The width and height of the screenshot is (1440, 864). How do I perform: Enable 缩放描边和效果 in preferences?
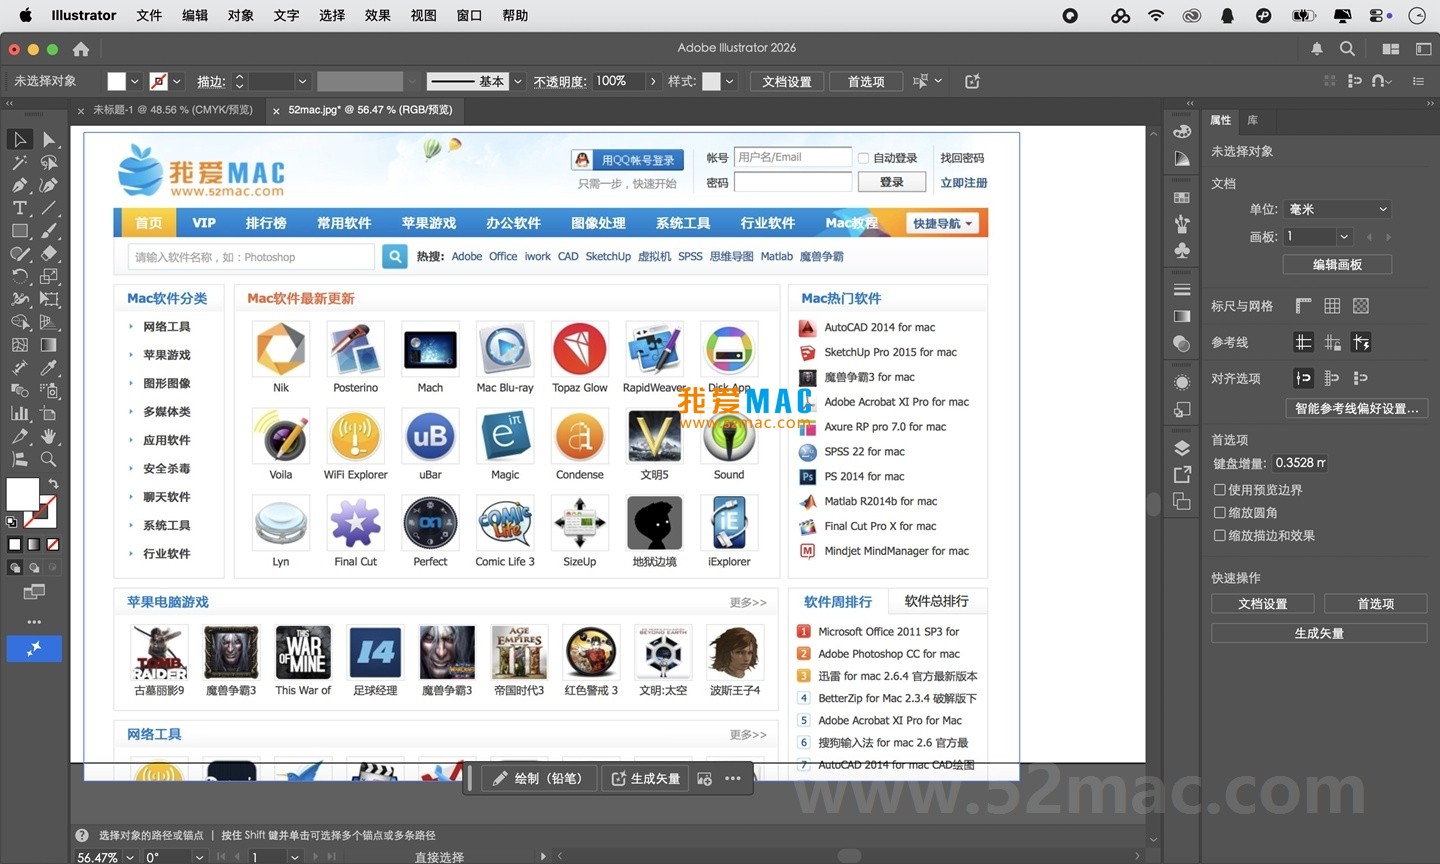1221,535
